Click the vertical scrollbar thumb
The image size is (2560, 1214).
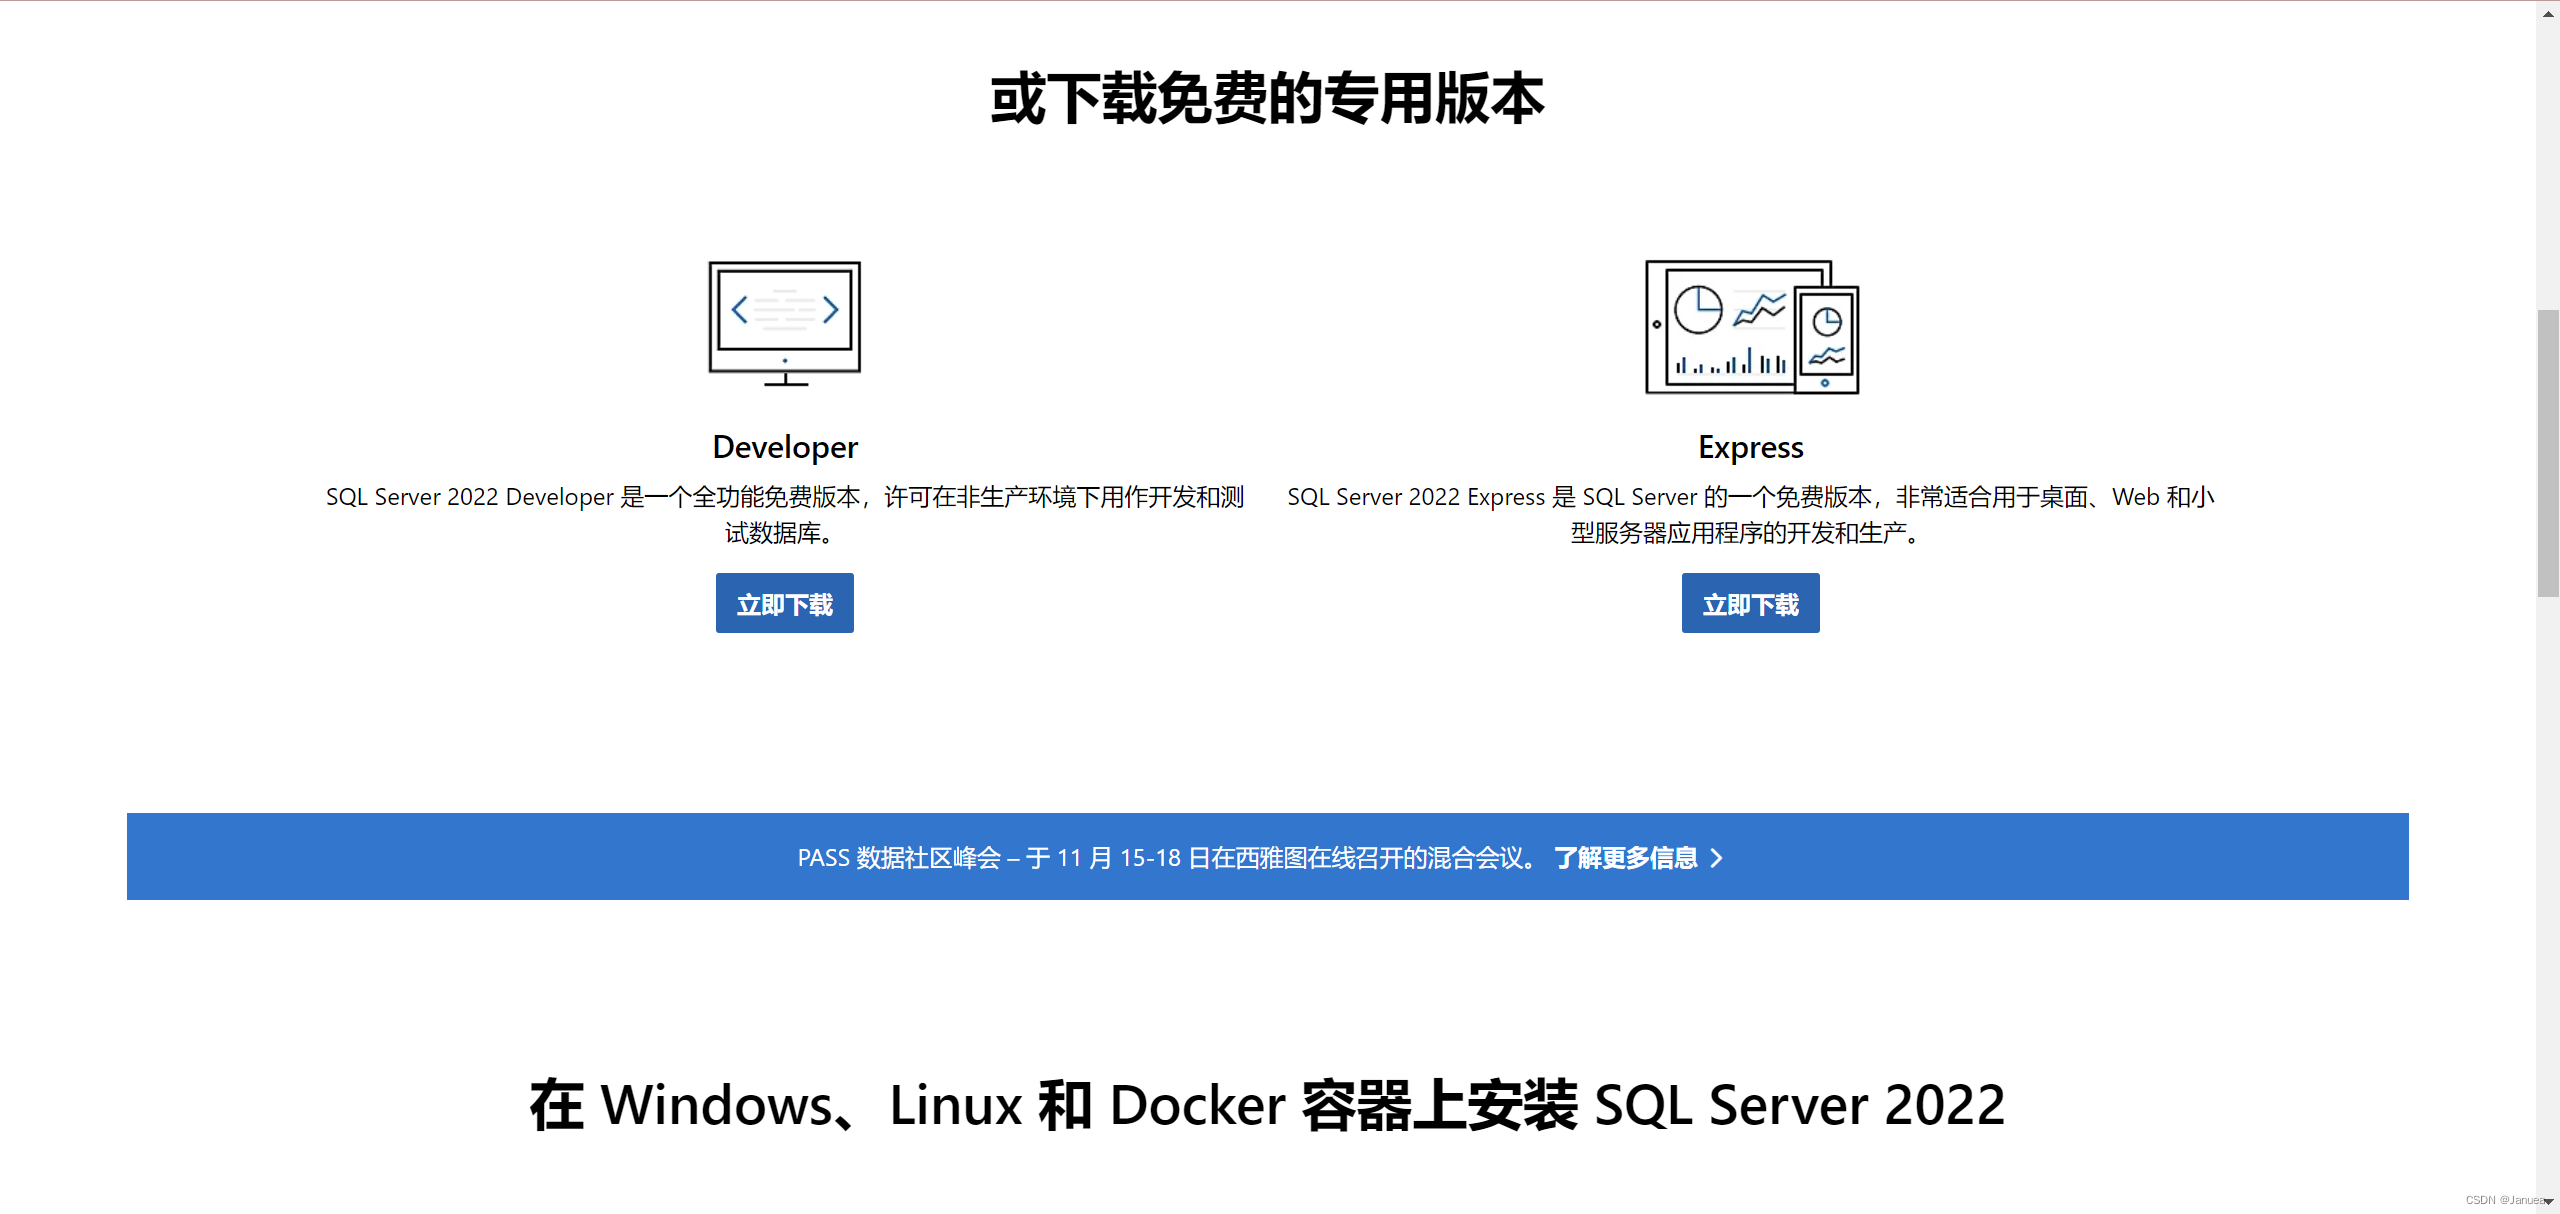click(x=2548, y=453)
